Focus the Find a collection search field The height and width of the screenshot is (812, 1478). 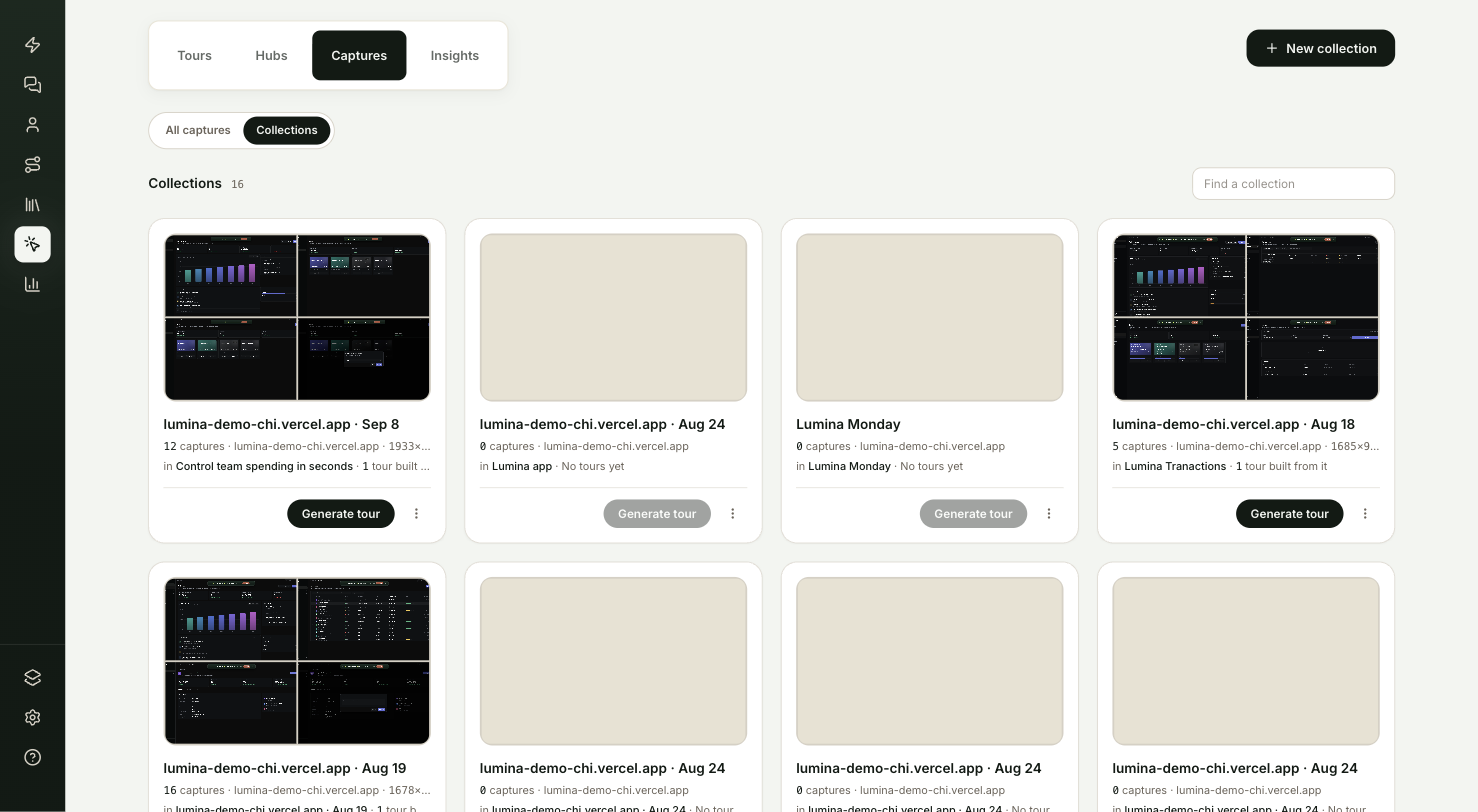pos(1293,184)
